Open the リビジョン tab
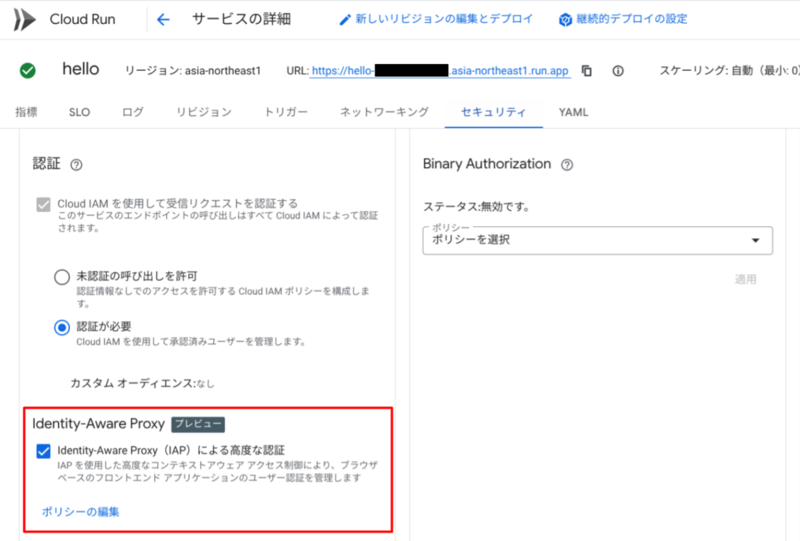 tap(204, 112)
